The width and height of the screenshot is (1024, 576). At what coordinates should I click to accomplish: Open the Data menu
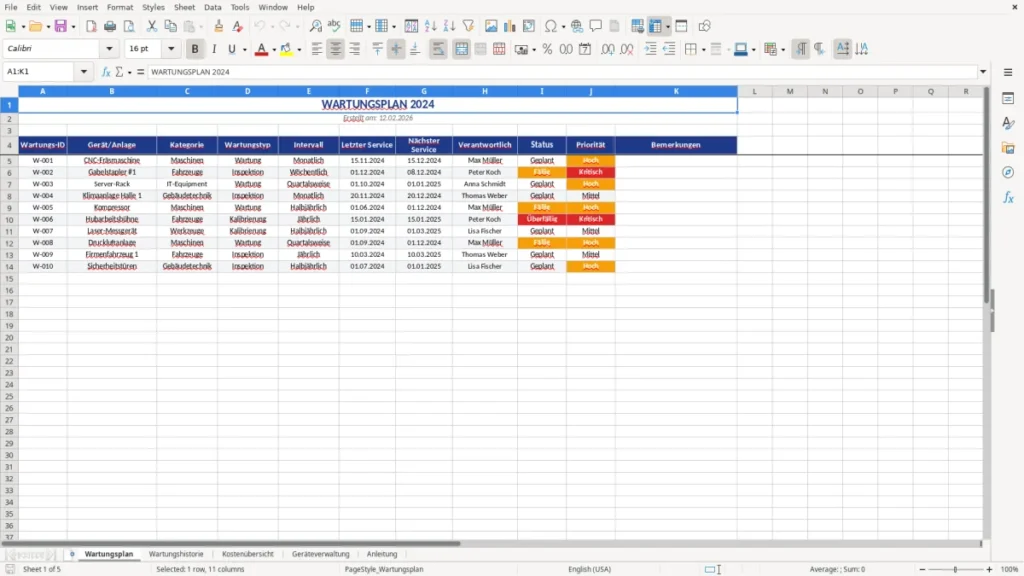coord(213,7)
